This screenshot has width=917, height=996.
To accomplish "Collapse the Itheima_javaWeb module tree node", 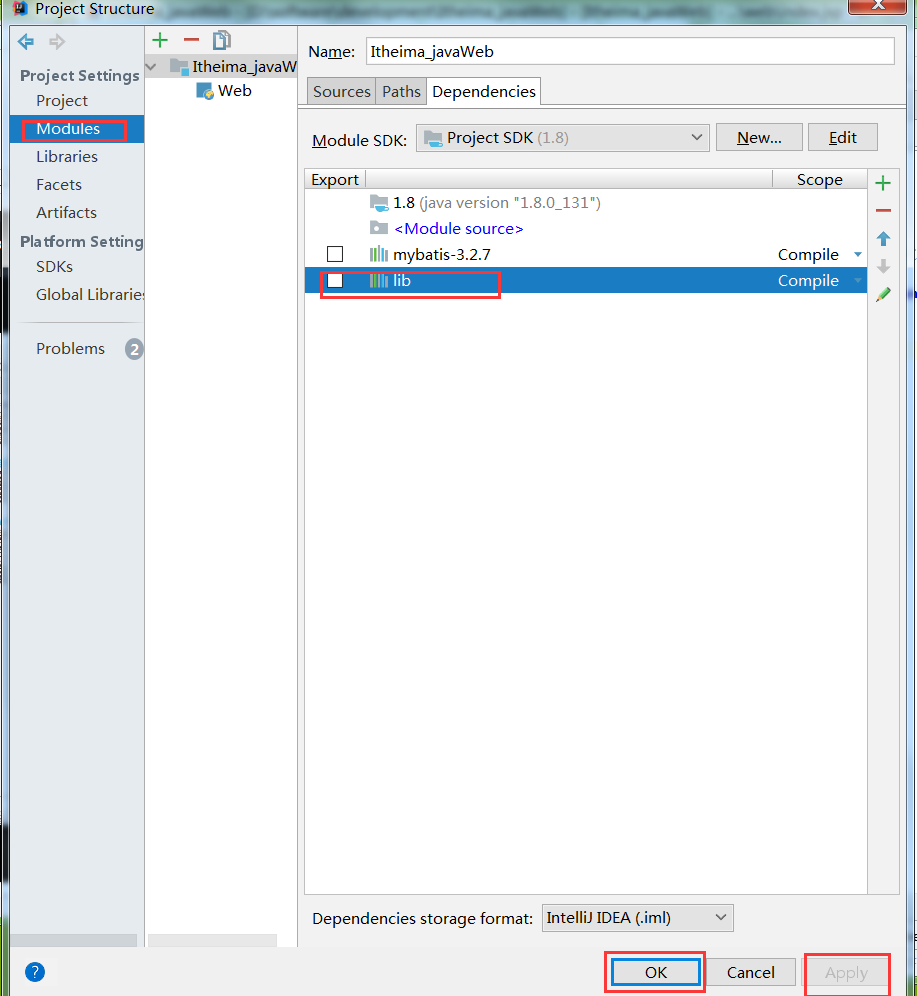I will coord(151,66).
